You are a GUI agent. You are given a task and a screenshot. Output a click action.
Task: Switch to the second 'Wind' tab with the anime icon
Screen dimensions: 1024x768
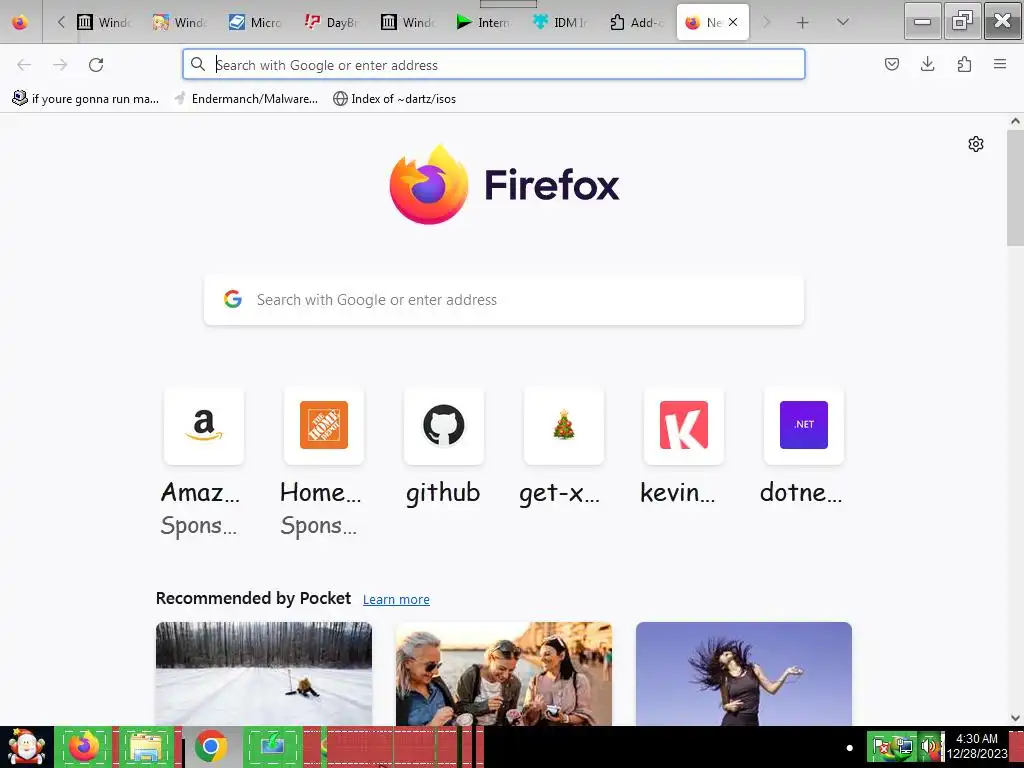(x=180, y=22)
